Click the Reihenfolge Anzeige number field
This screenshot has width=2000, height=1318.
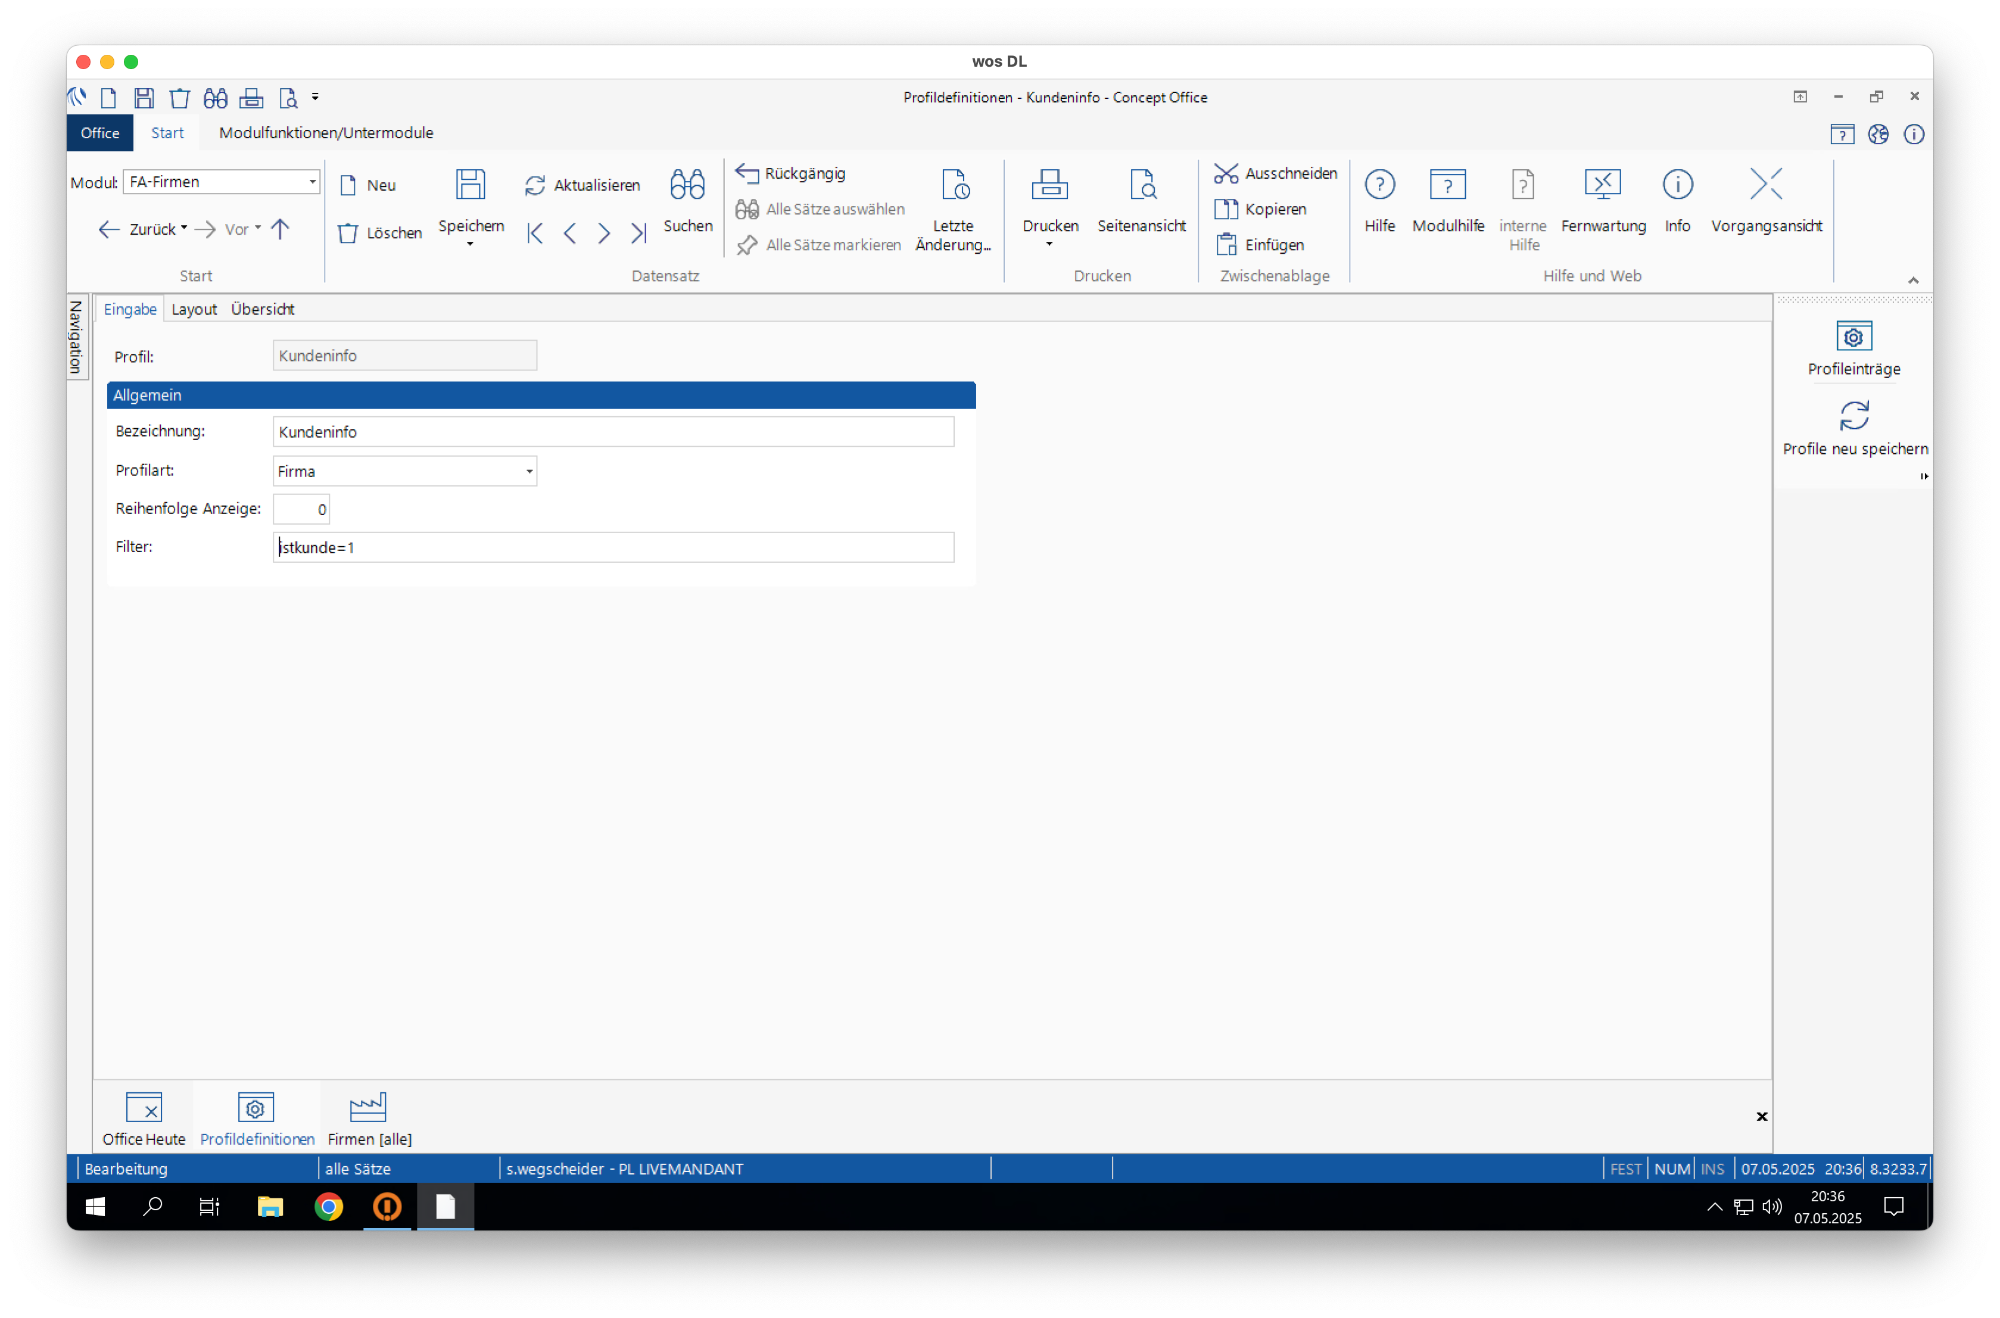[301, 509]
